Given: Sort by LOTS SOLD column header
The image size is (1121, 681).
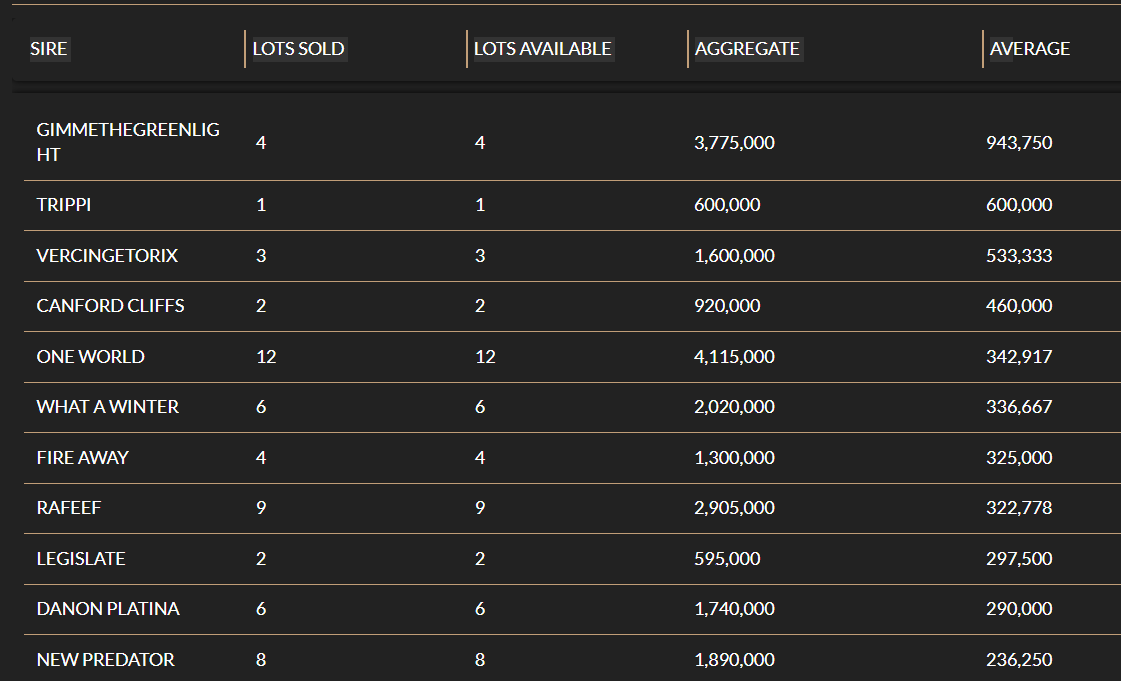Looking at the screenshot, I should [298, 49].
